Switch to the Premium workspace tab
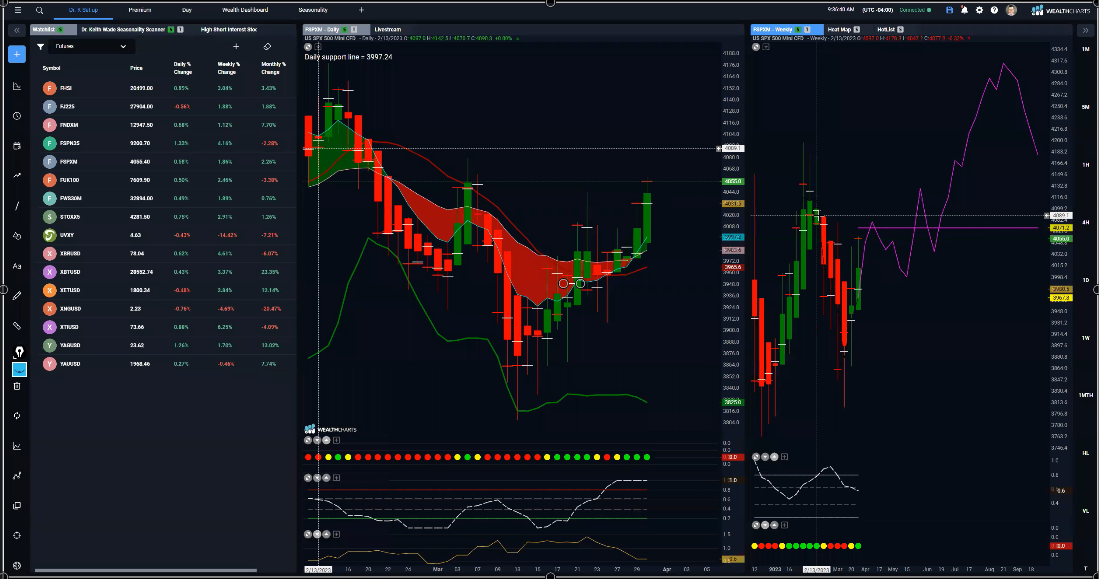This screenshot has height=579, width=1099. tap(139, 11)
